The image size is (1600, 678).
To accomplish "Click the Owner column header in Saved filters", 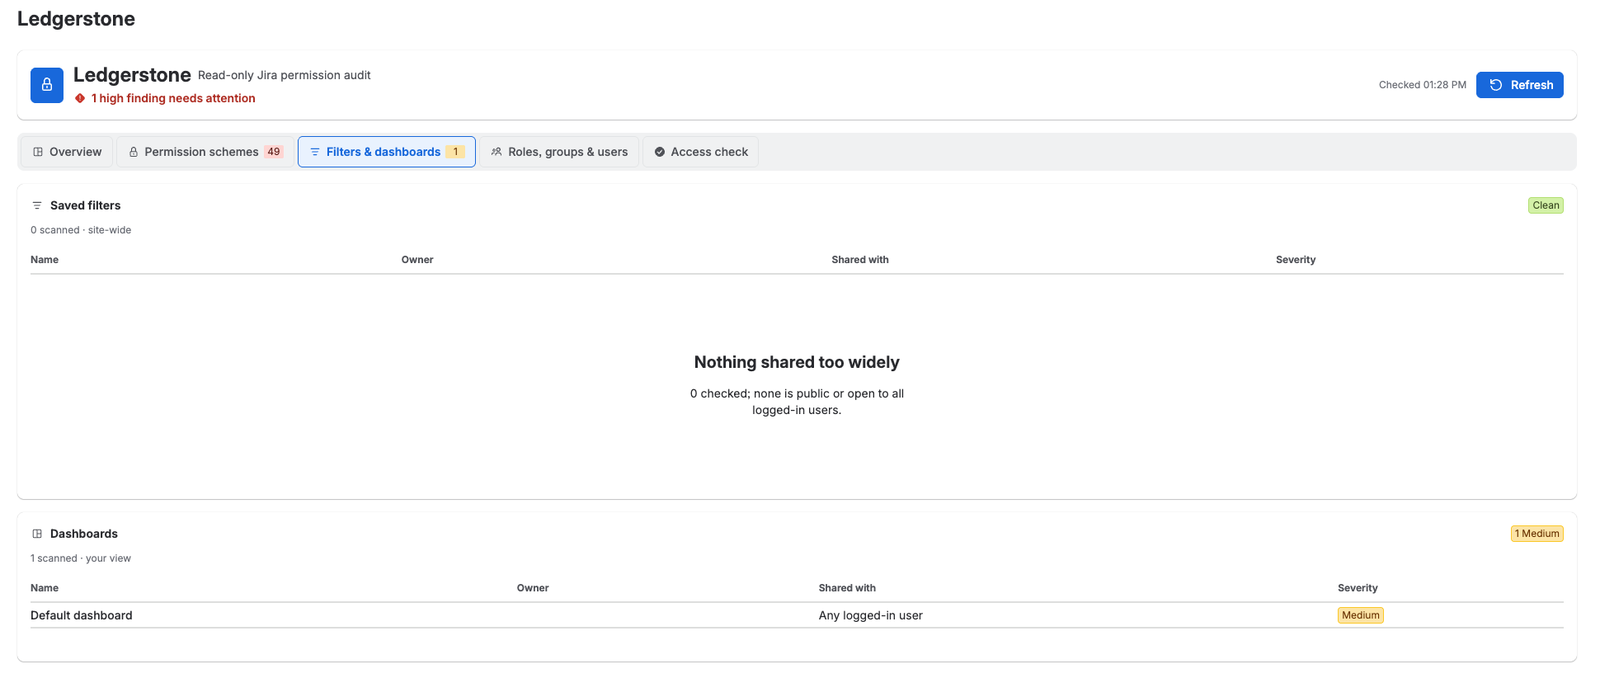I will tap(417, 260).
